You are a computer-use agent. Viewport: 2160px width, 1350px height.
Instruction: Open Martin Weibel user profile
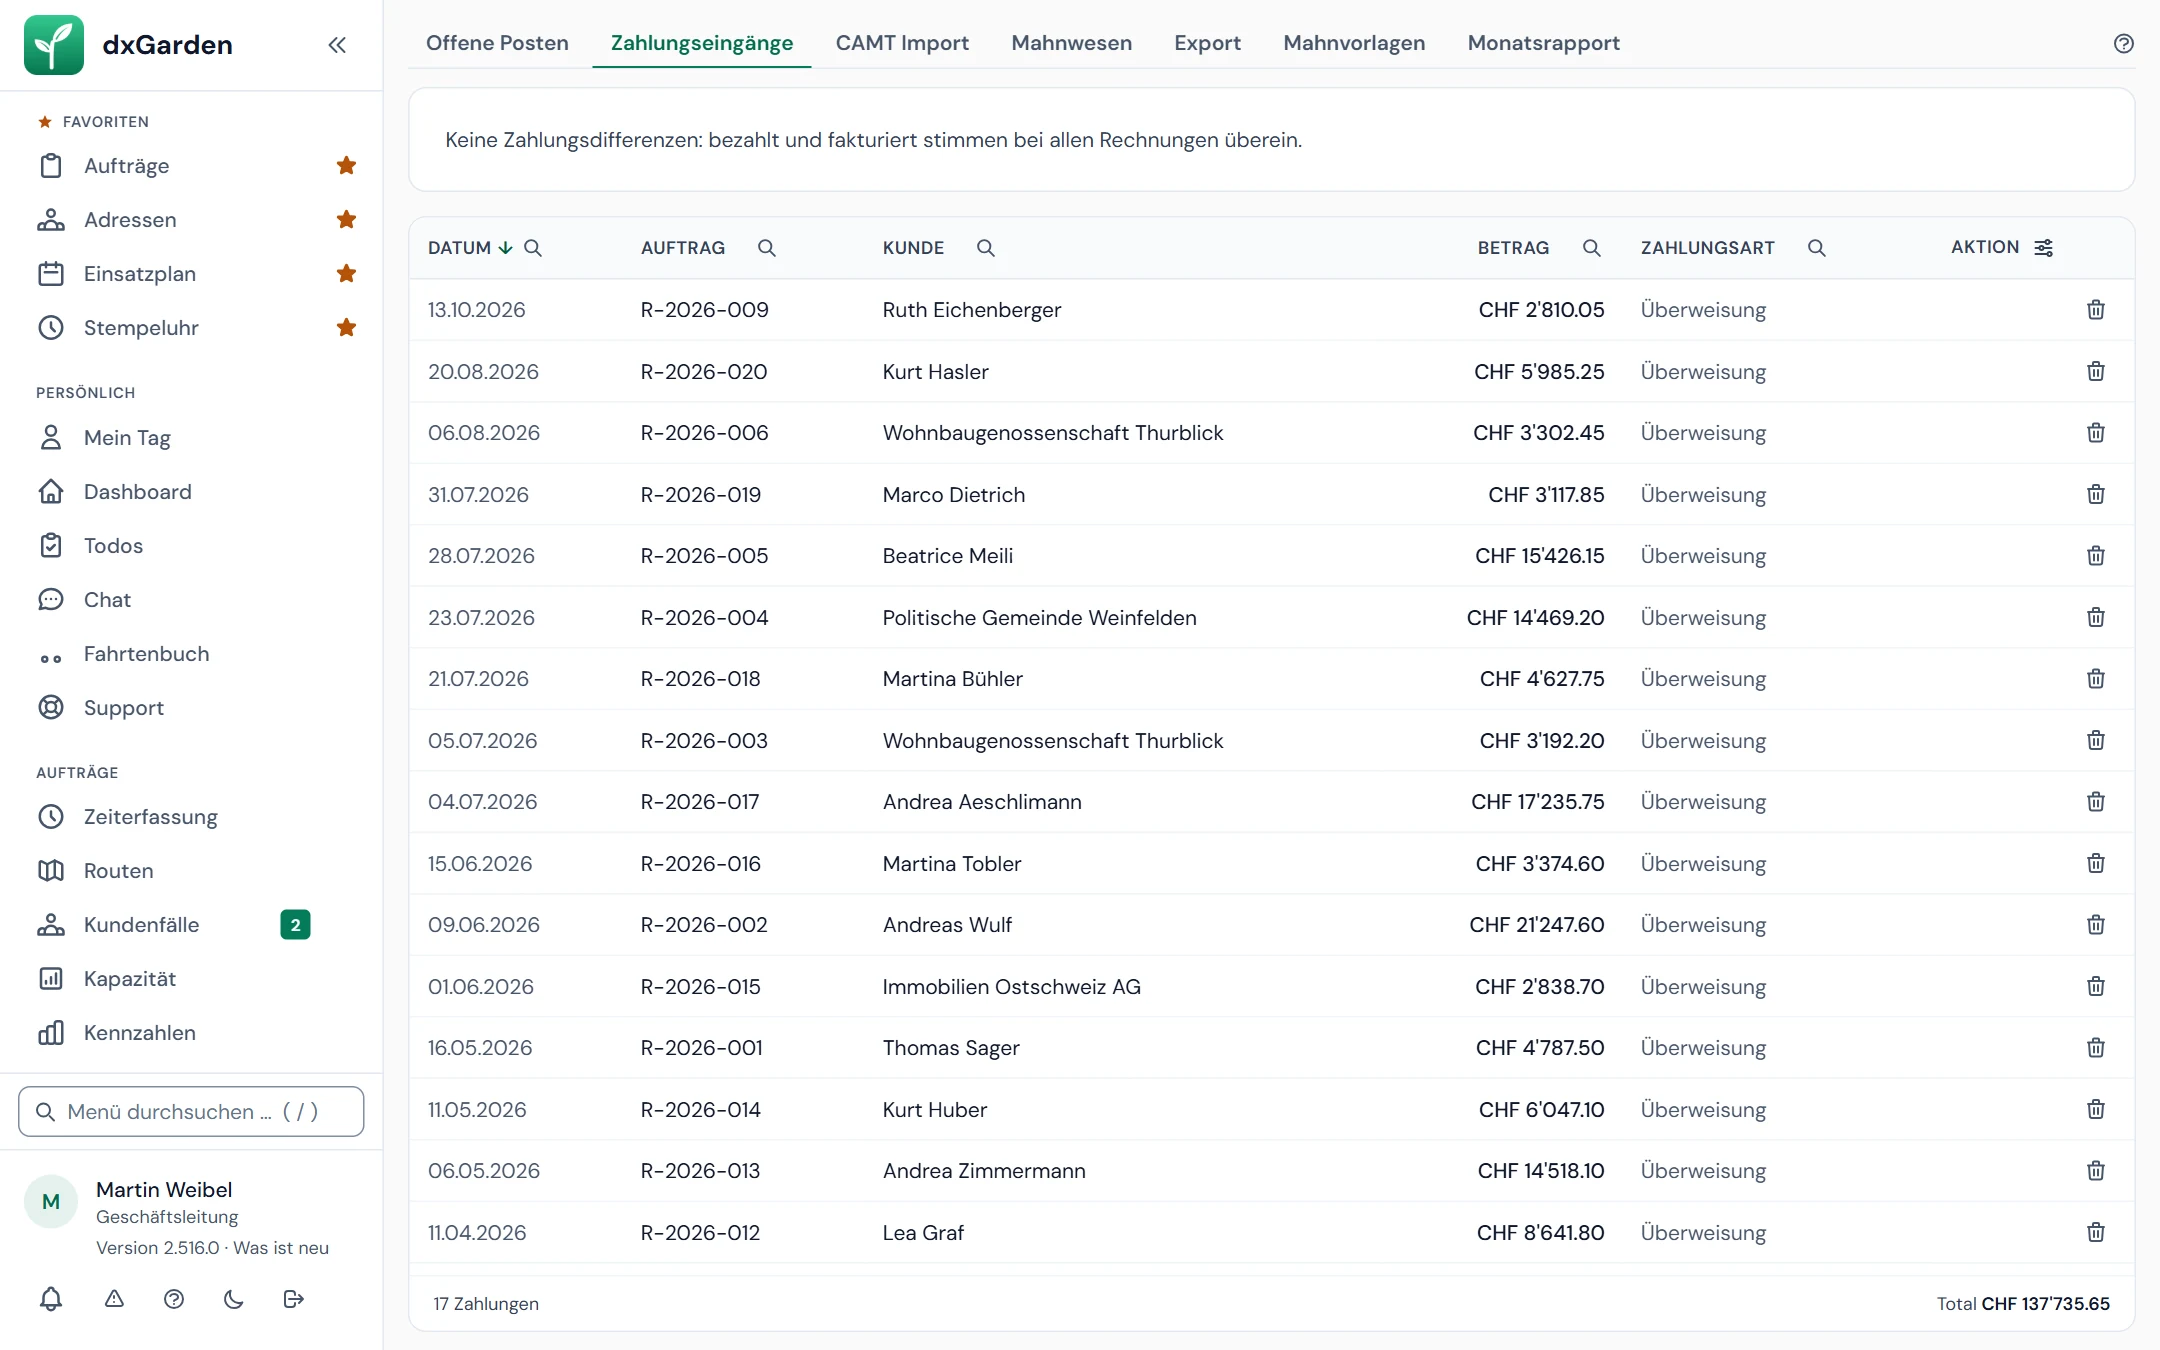pyautogui.click(x=164, y=1190)
